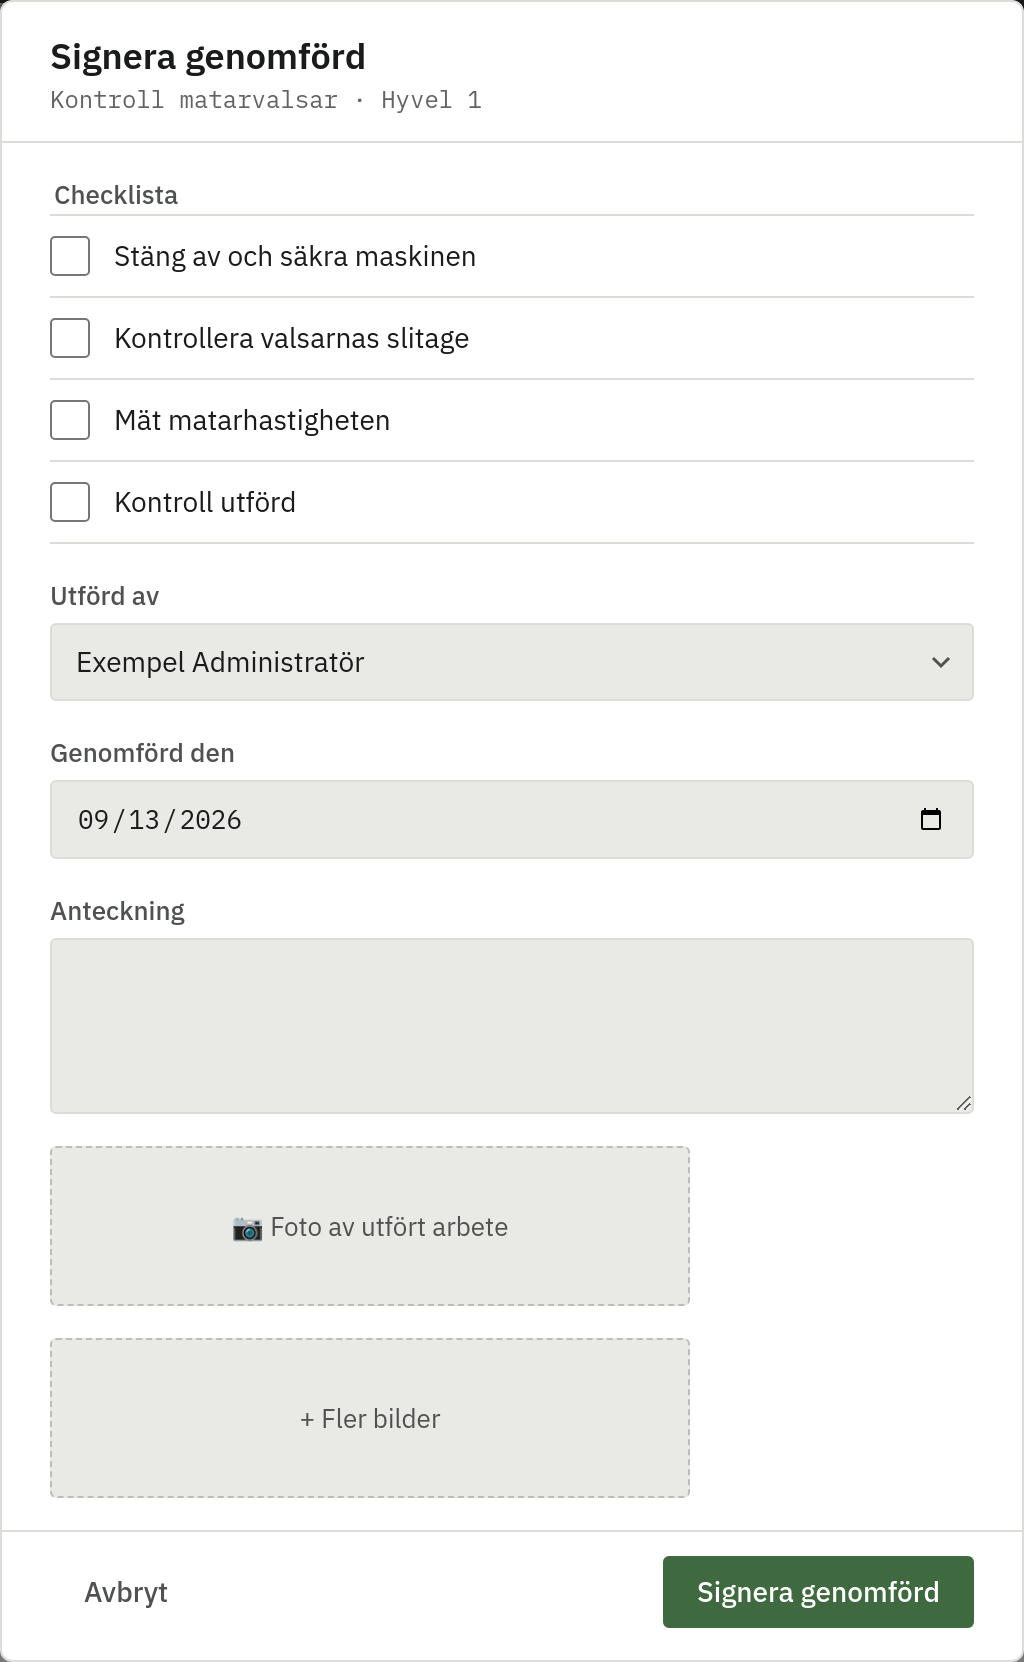The height and width of the screenshot is (1662, 1024).
Task: Click the 'Mät matarhastigheten' label text
Action: click(x=252, y=420)
